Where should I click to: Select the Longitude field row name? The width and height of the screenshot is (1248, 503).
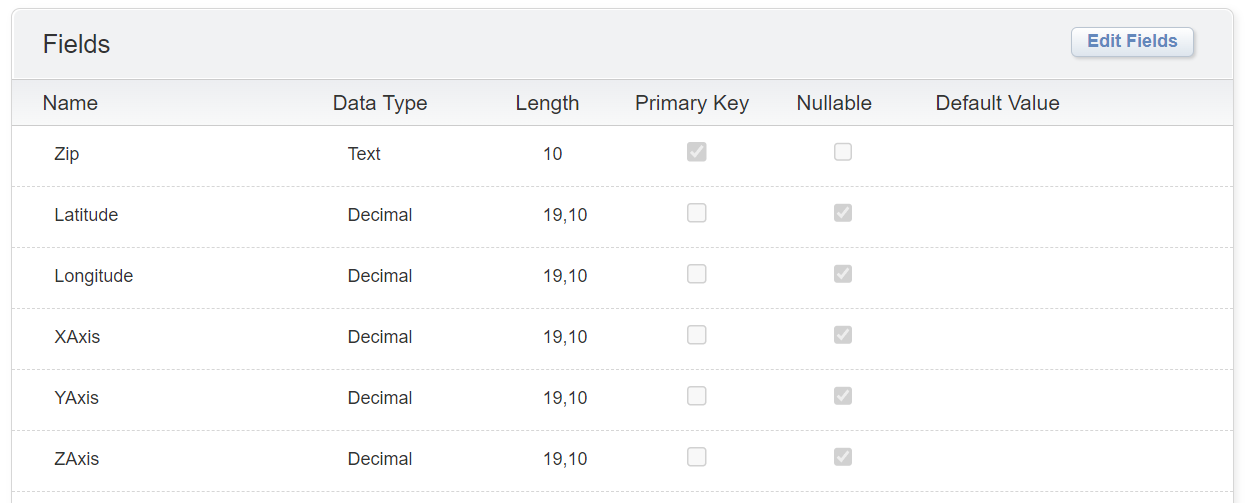click(x=93, y=276)
